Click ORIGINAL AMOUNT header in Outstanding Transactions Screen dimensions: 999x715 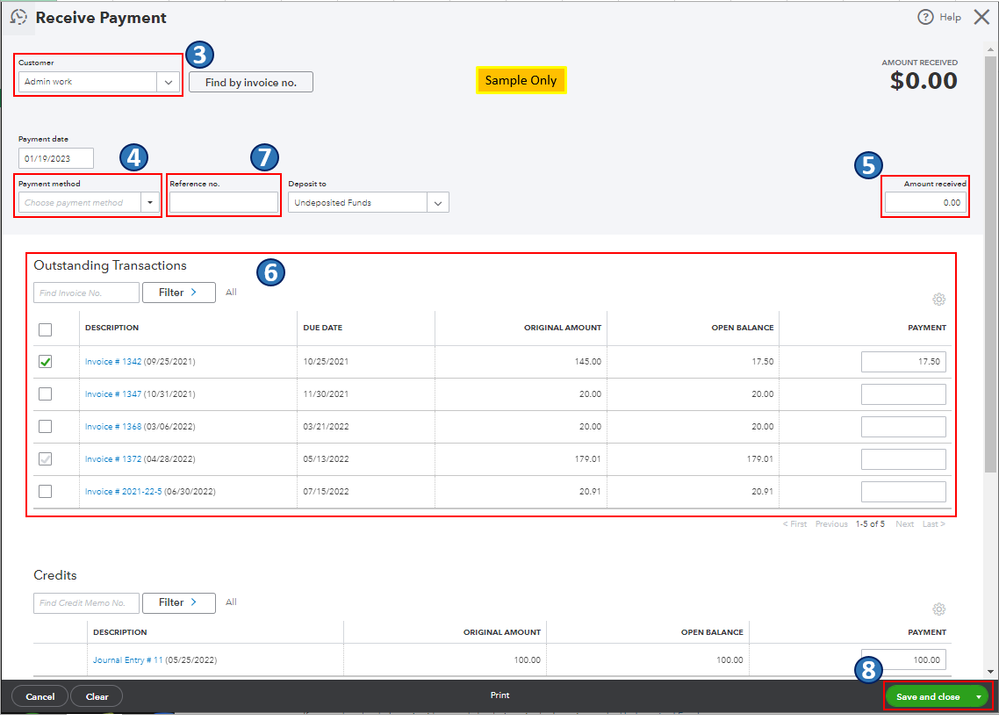pos(563,328)
